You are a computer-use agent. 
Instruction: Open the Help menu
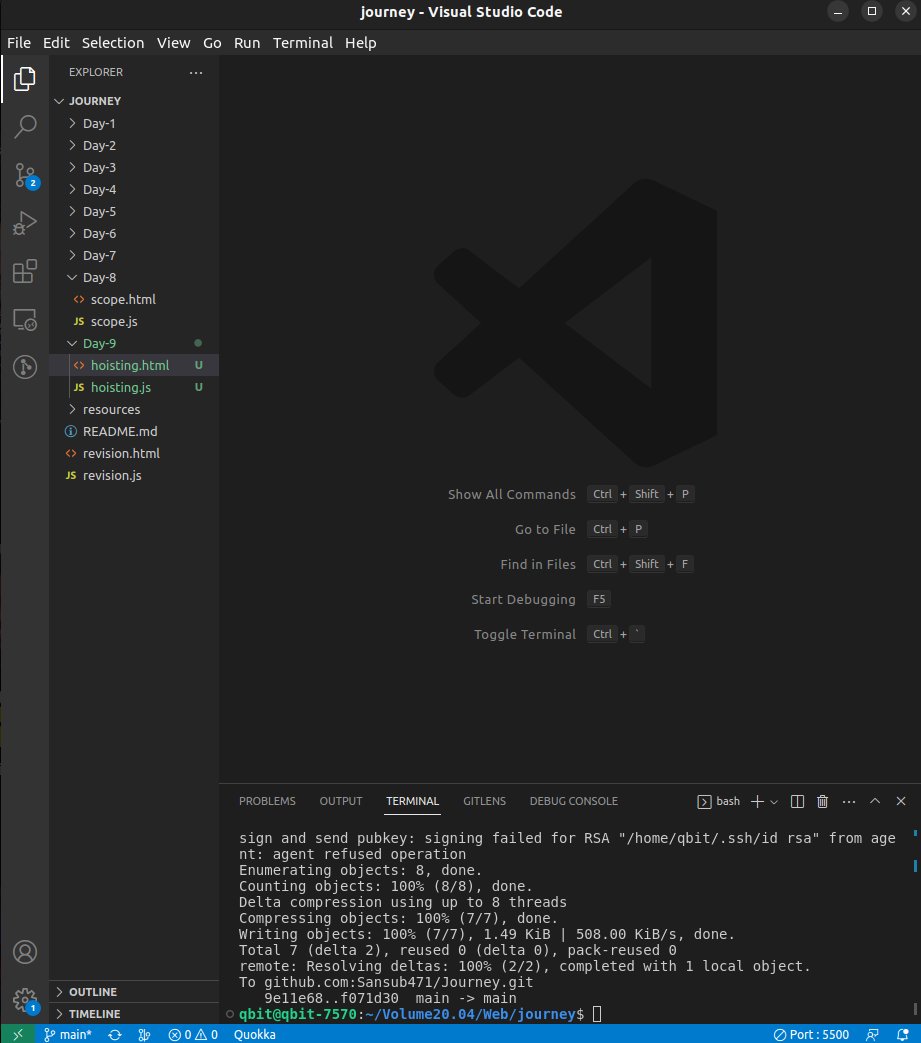(x=360, y=43)
